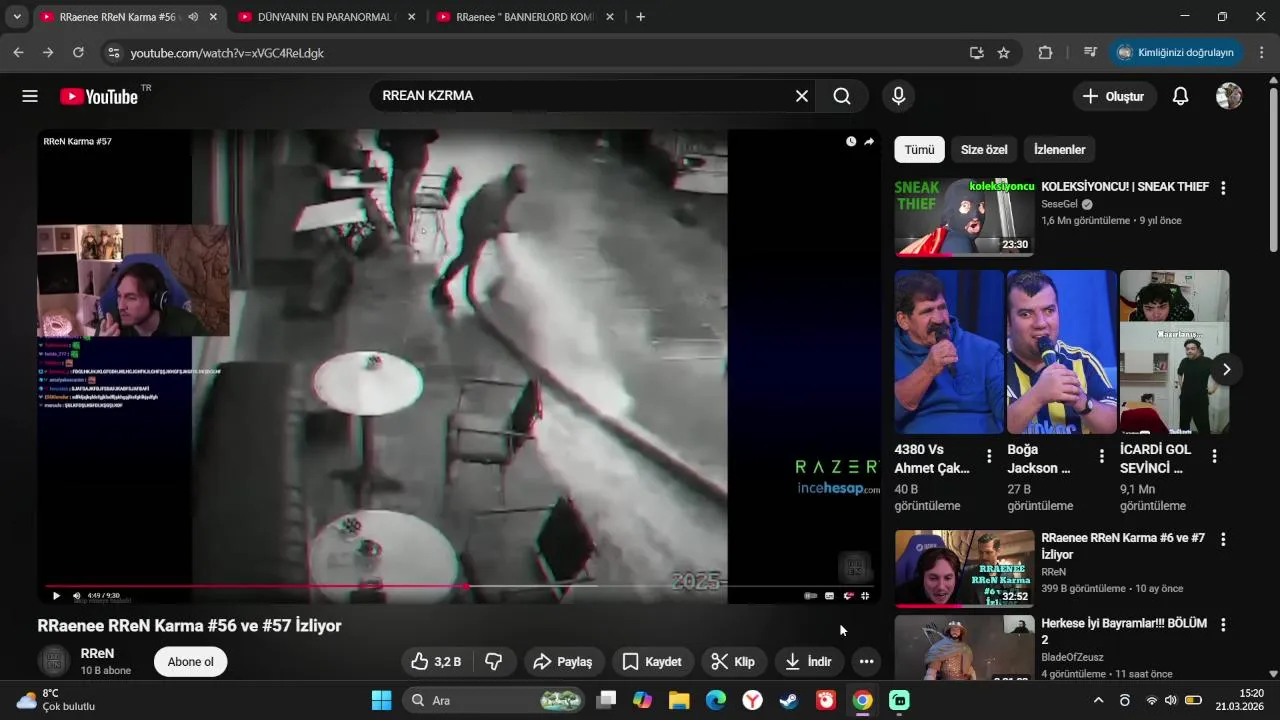Select the İzlenenler filter chip
Viewport: 1280px width, 720px height.
coord(1060,150)
